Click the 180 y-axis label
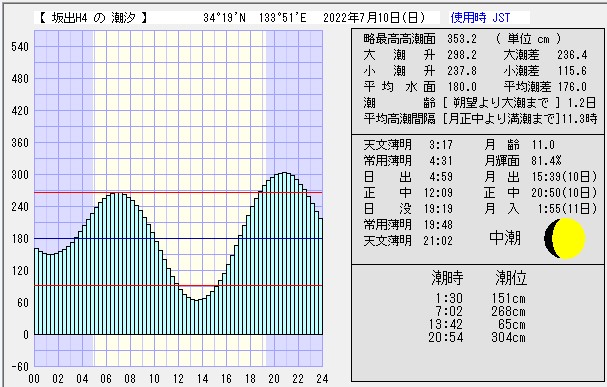Viewport: 607px width, 387px height. [21, 239]
